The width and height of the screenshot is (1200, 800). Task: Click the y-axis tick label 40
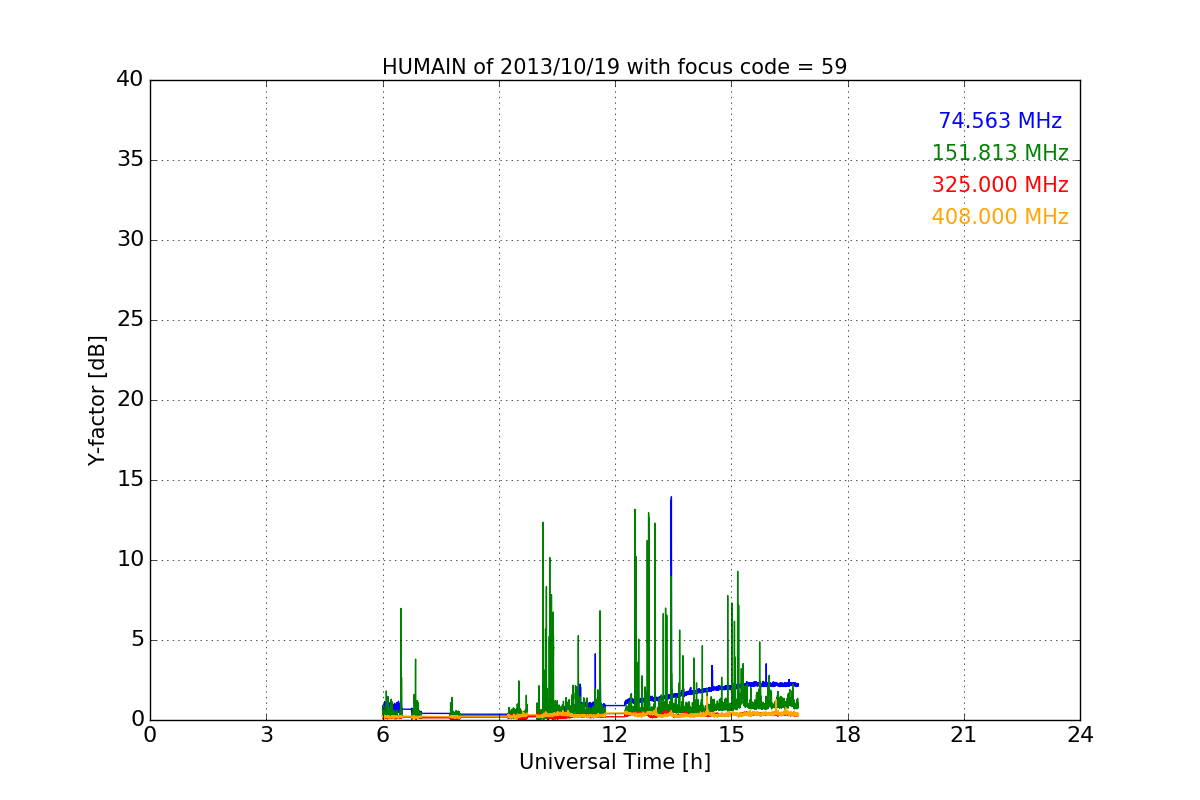click(130, 80)
